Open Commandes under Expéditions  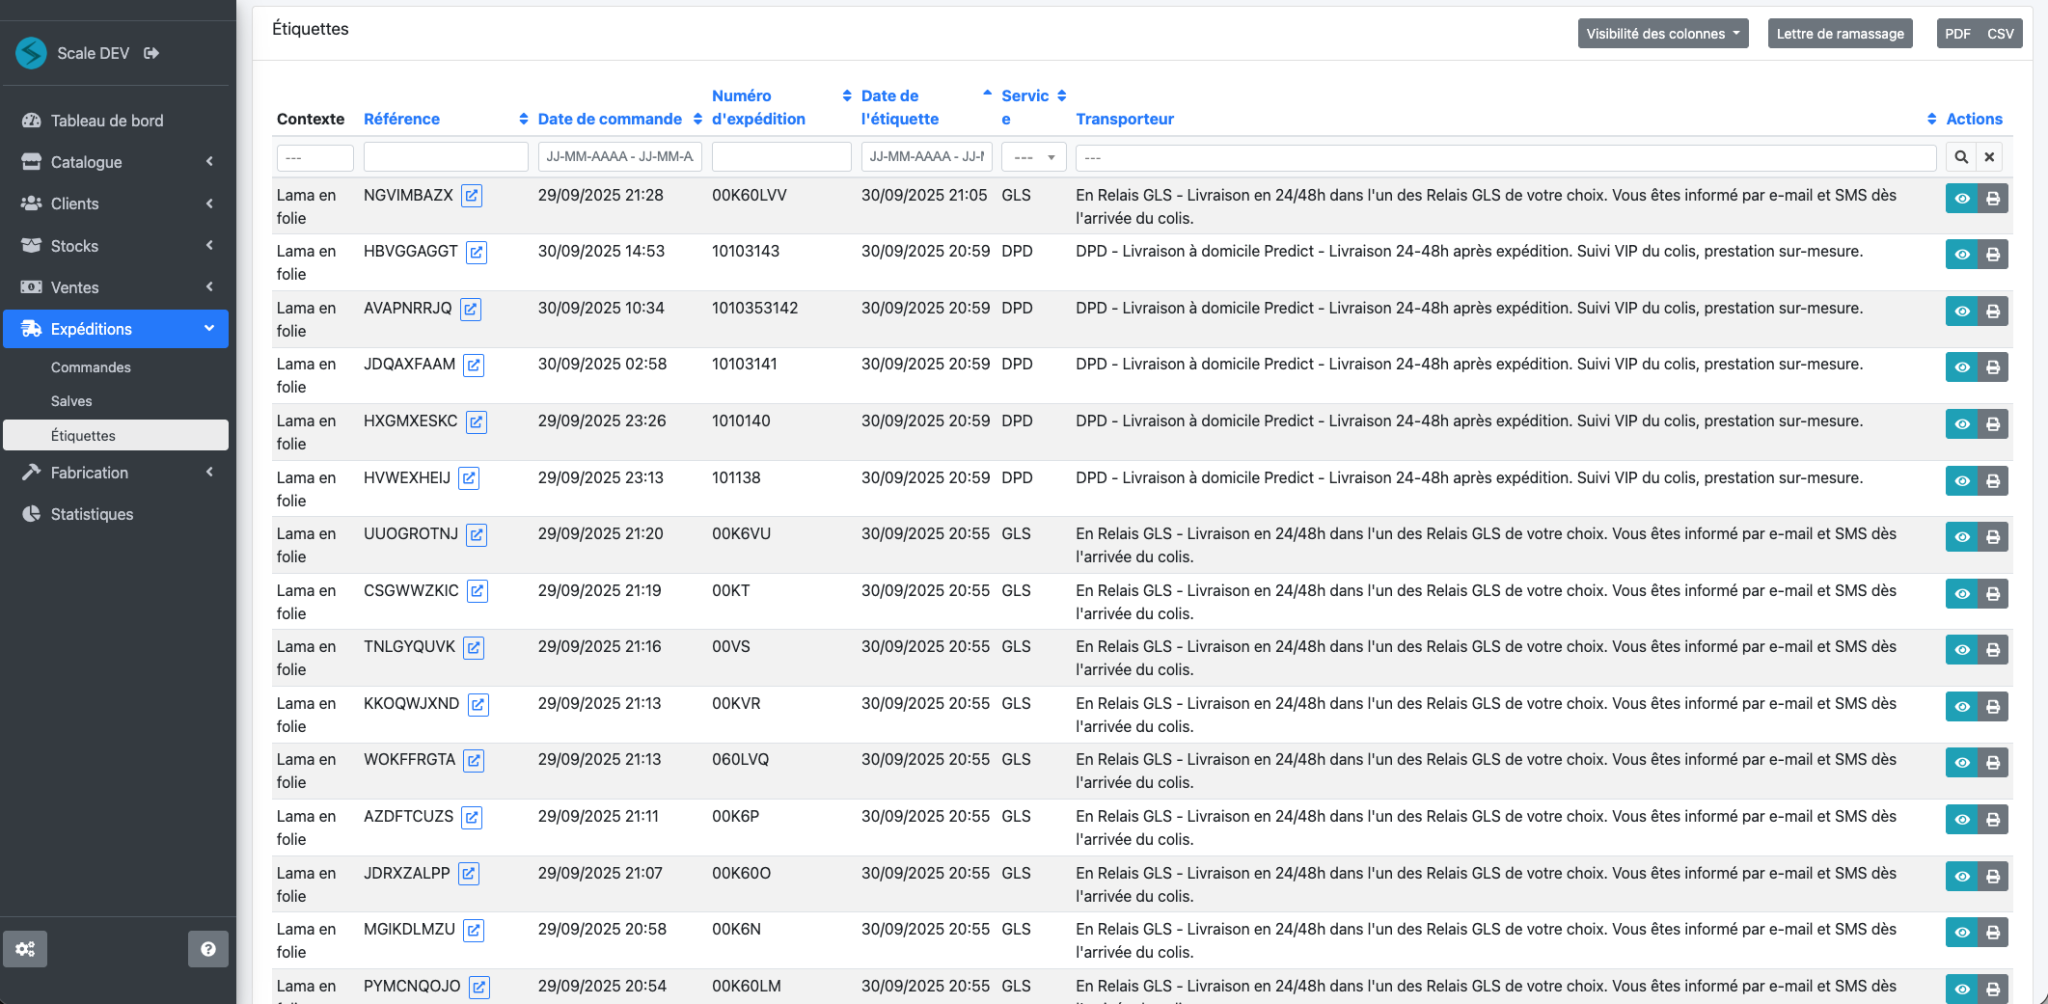tap(91, 367)
